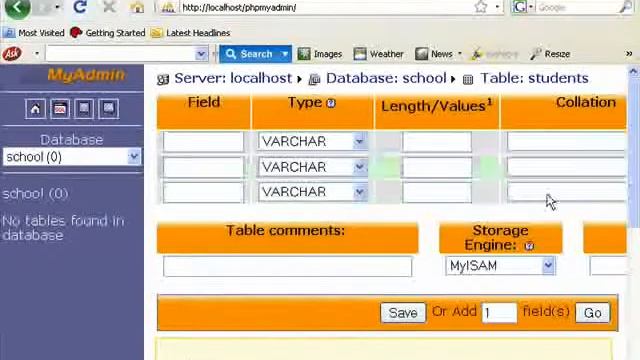Focus the third row Length/Values input
Screen dimensions: 640x360
[437, 192]
